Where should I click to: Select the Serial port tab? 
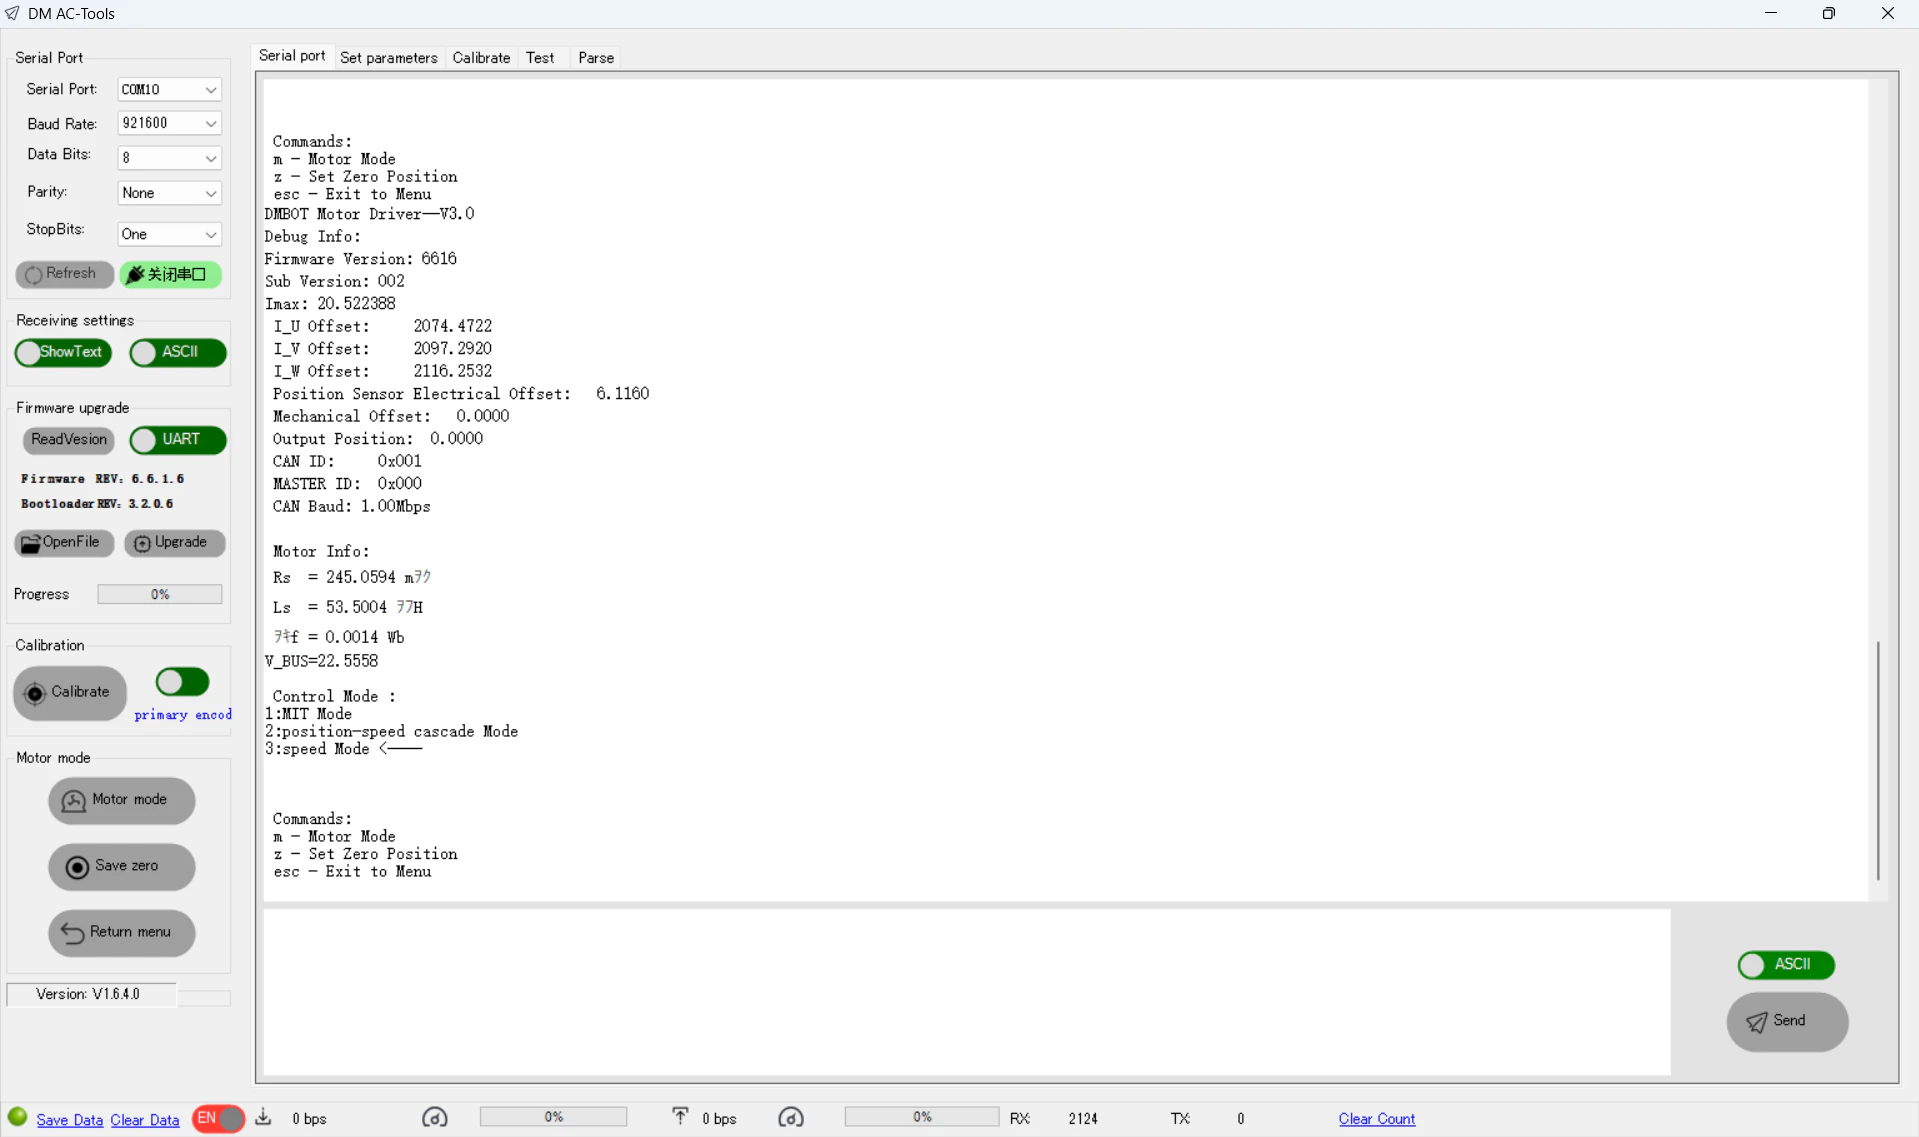point(292,56)
